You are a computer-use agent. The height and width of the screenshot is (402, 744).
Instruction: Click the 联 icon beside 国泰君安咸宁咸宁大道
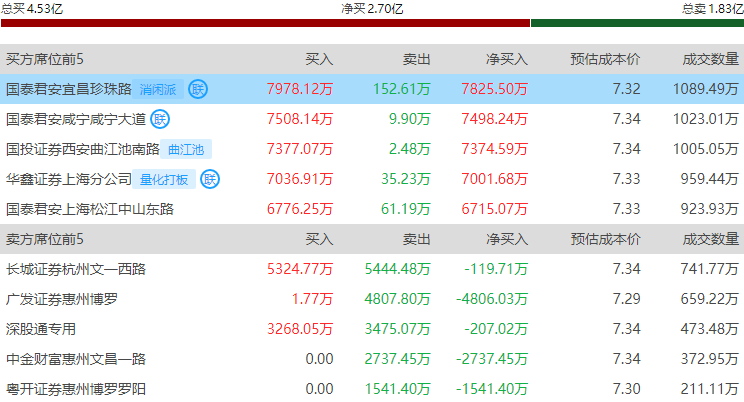pos(160,119)
